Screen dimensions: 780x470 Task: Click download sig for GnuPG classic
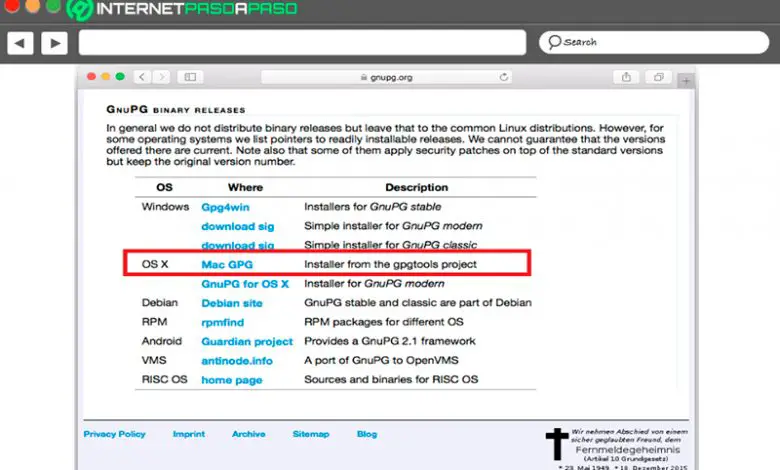click(238, 245)
